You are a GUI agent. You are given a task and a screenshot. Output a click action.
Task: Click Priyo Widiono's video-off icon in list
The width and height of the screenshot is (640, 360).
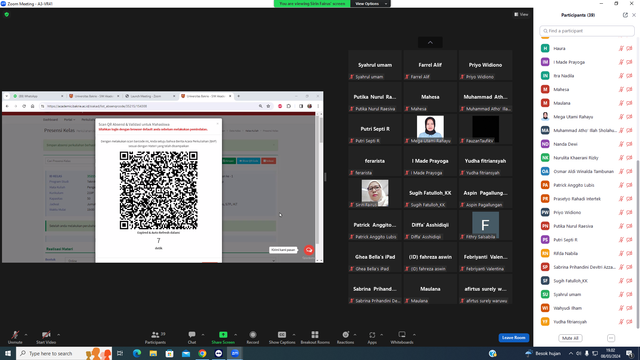(629, 212)
